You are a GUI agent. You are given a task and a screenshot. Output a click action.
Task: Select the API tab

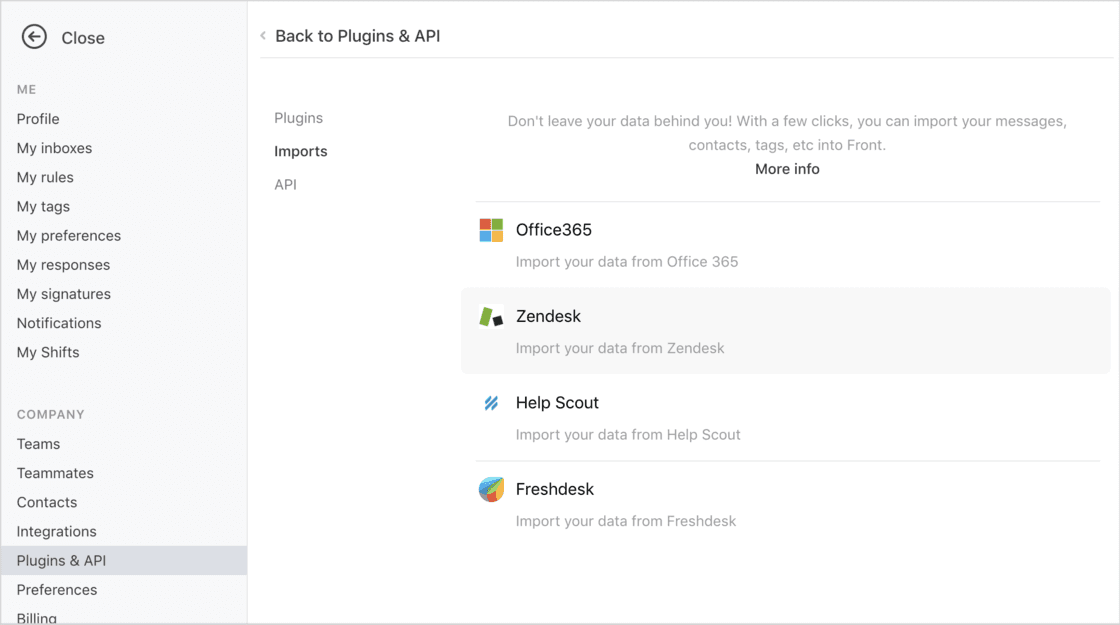(285, 184)
